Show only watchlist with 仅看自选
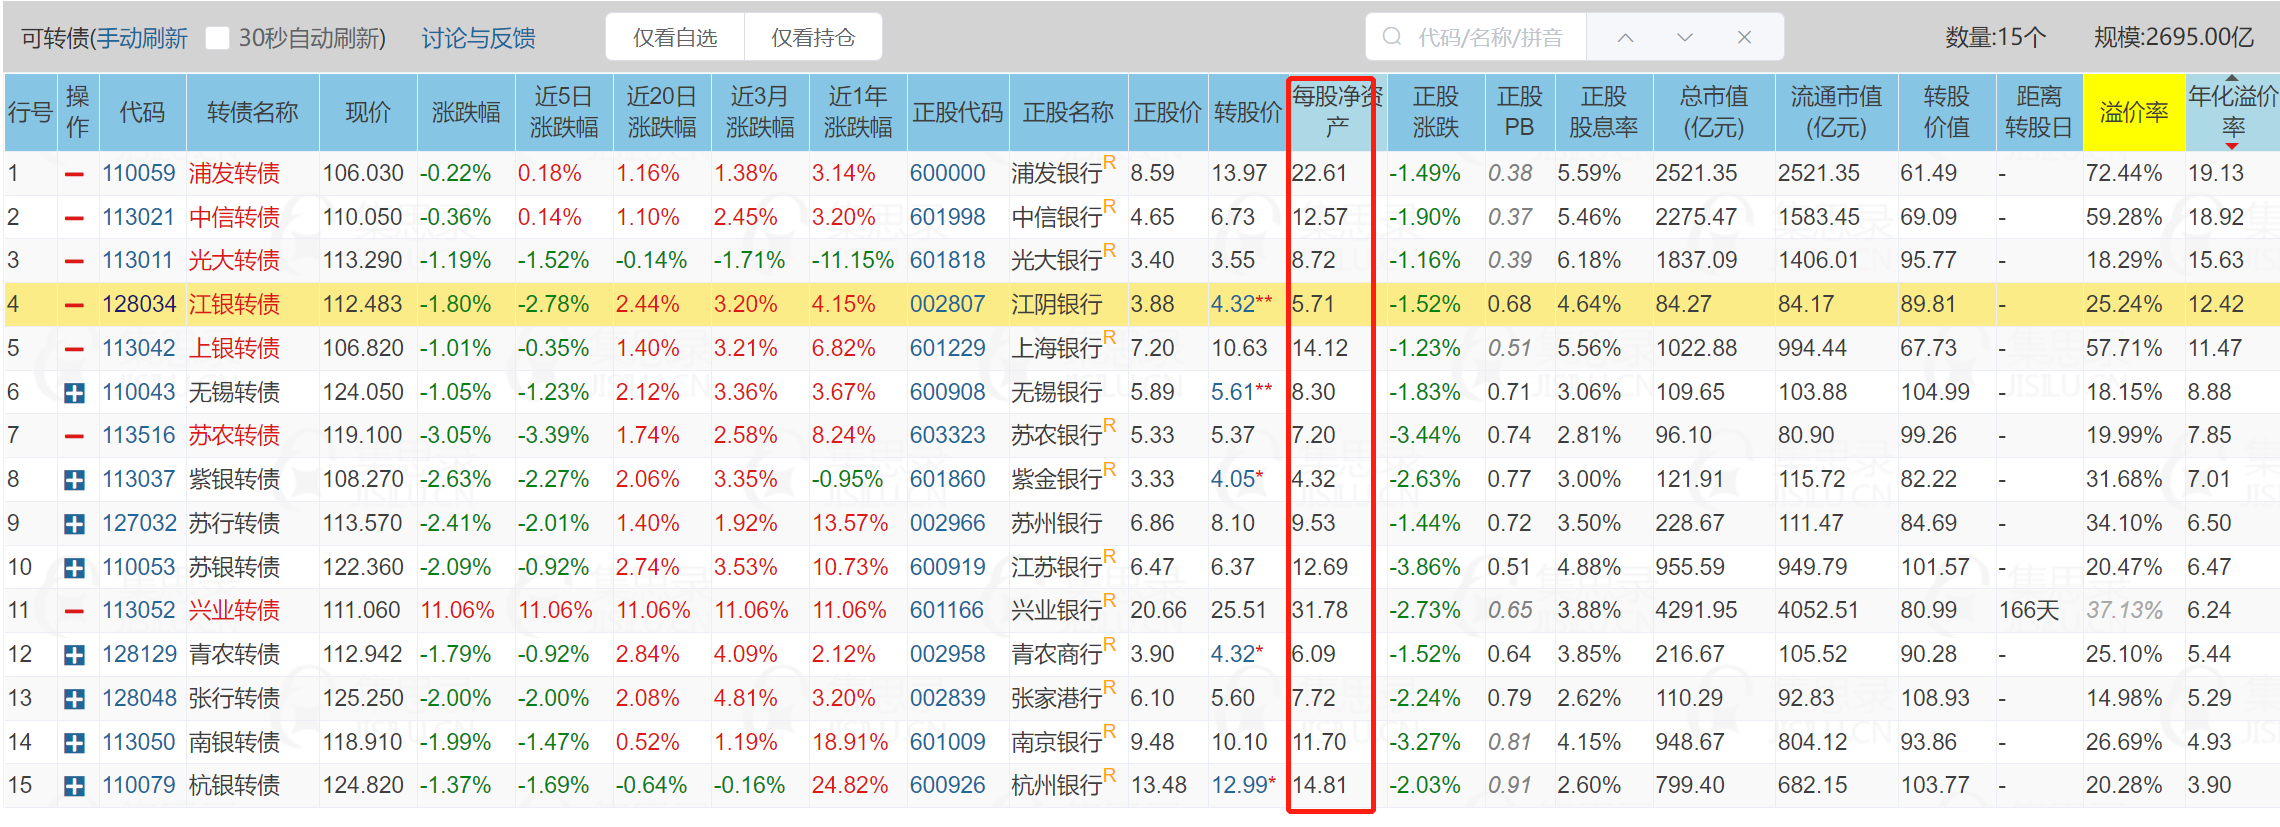 pos(675,38)
